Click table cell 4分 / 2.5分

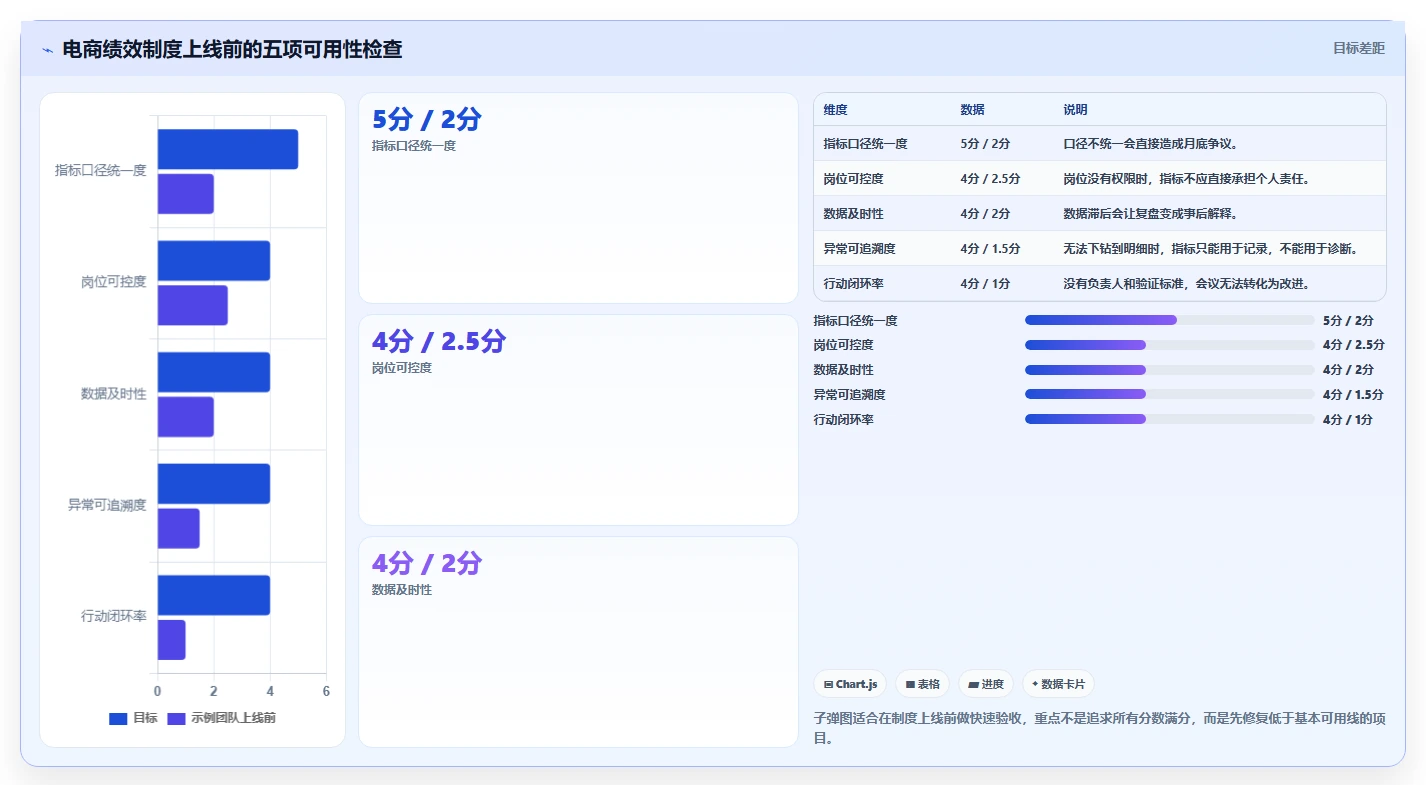coord(990,179)
